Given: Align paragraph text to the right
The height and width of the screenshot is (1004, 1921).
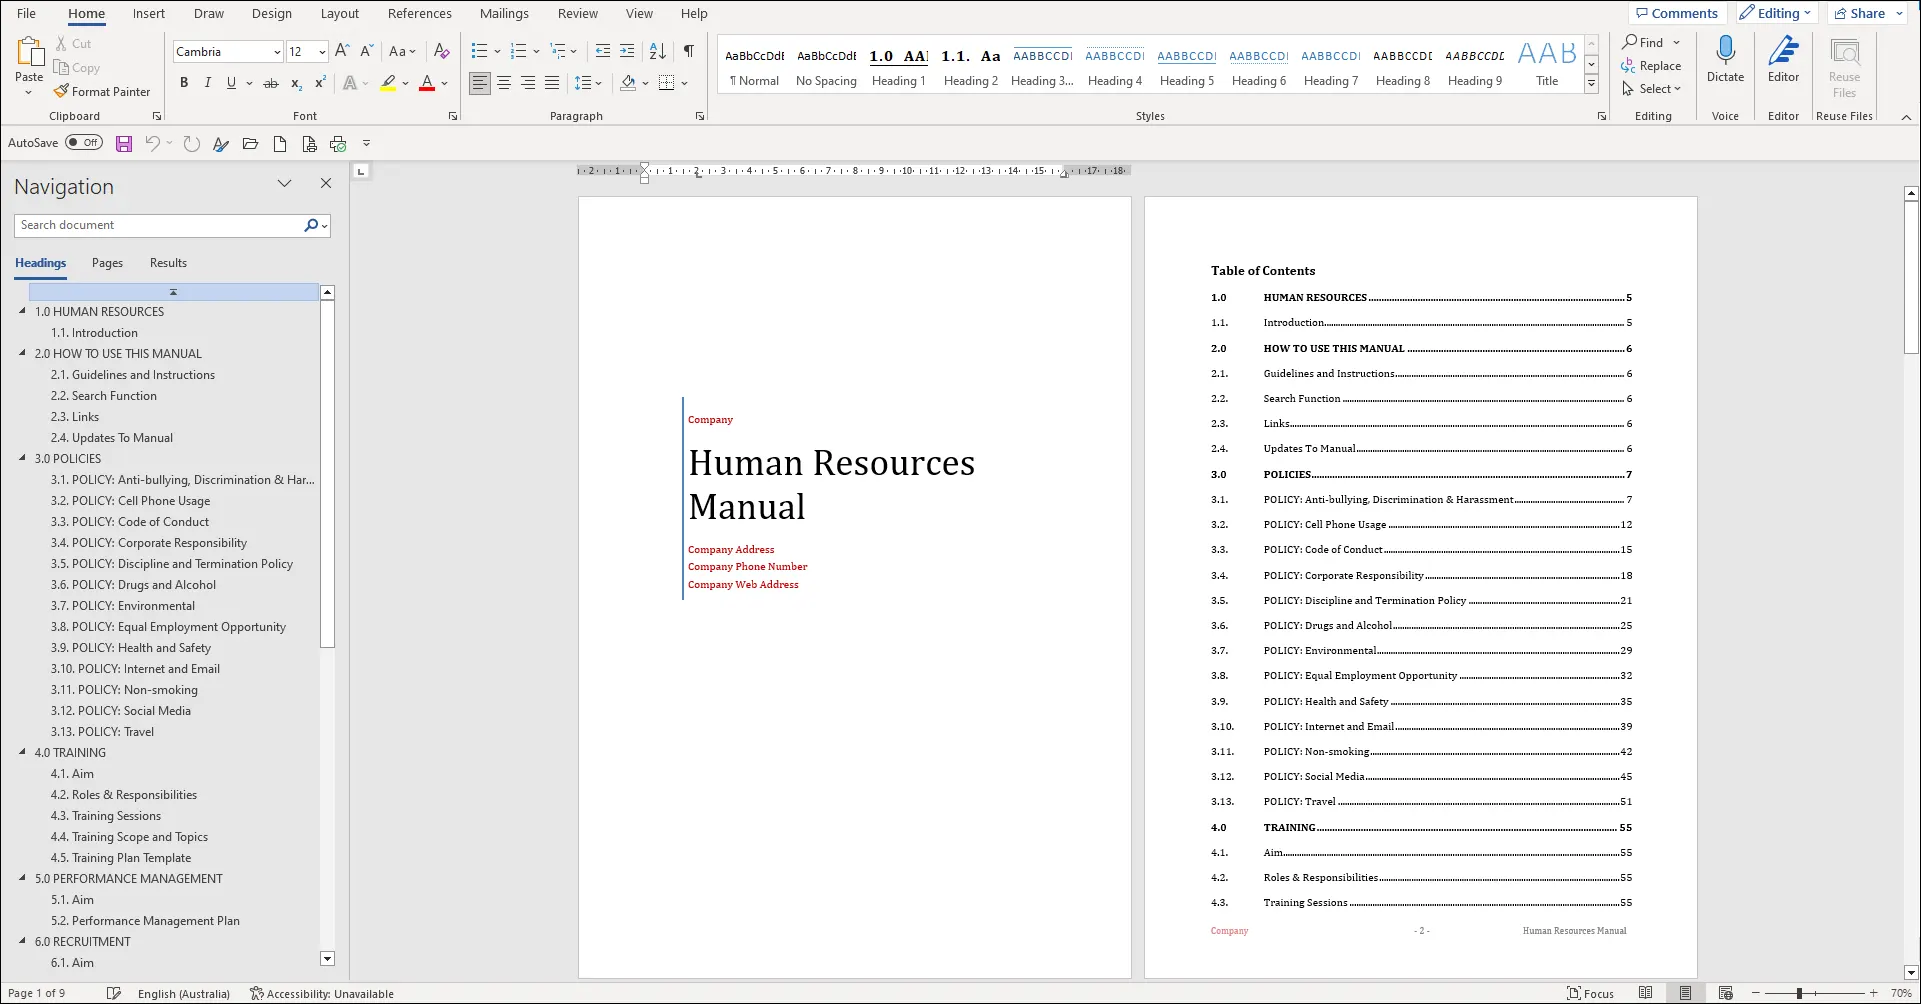Looking at the screenshot, I should click(x=528, y=83).
